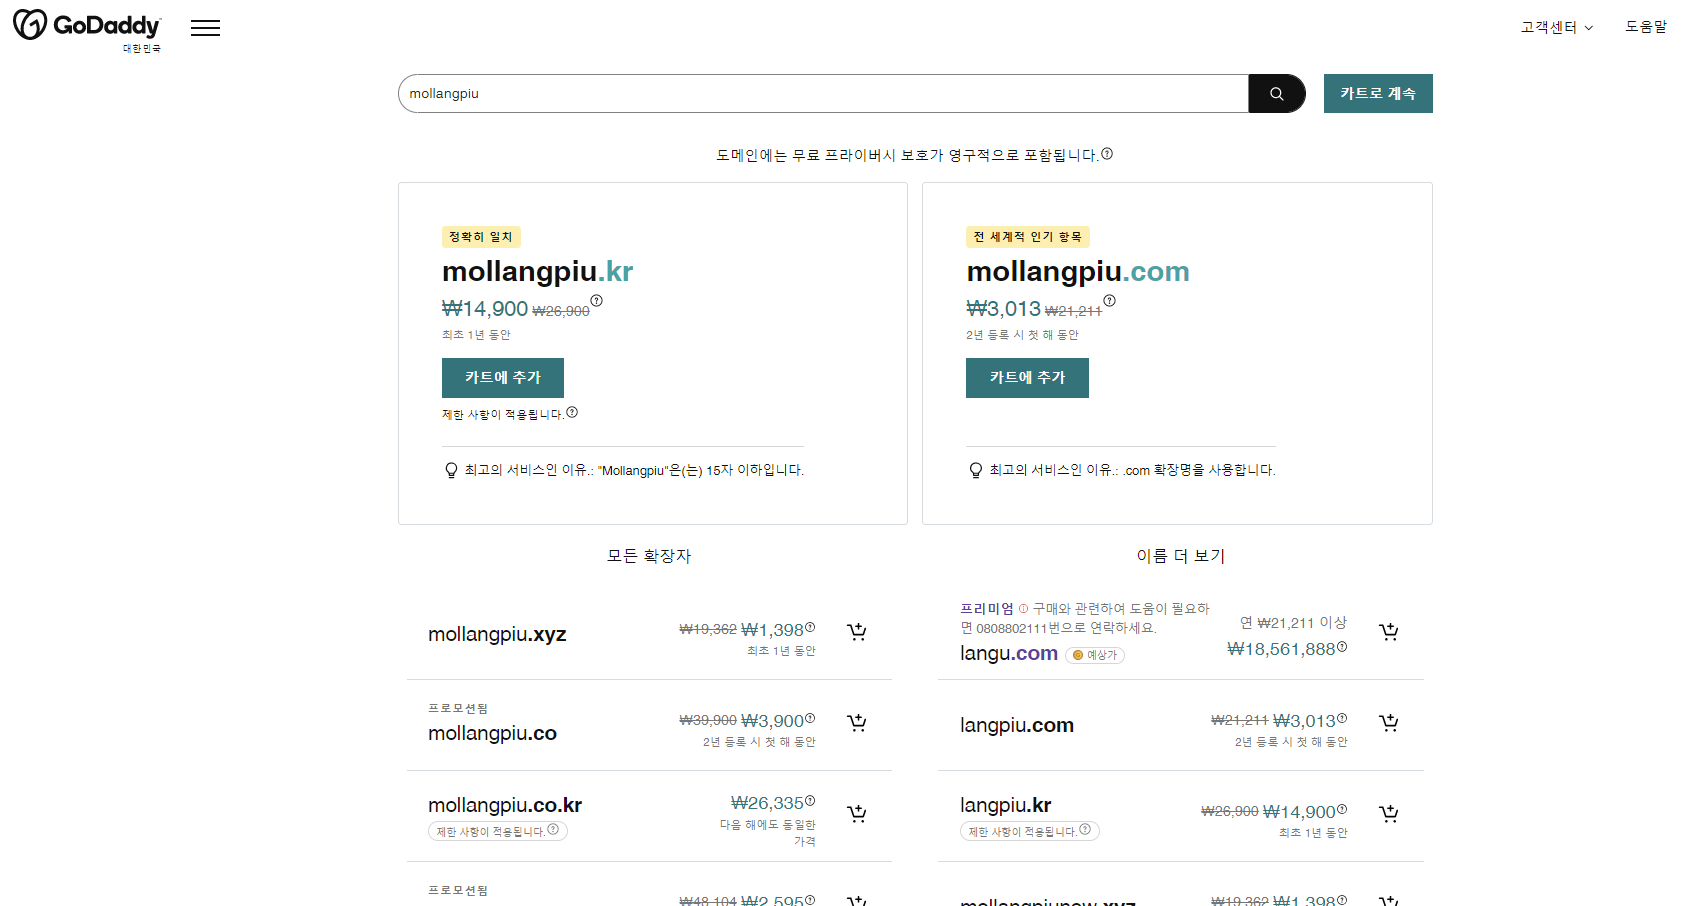Click info icon beside ₩18,561,888 price
Screen dimensions: 1691x906
click(1342, 646)
